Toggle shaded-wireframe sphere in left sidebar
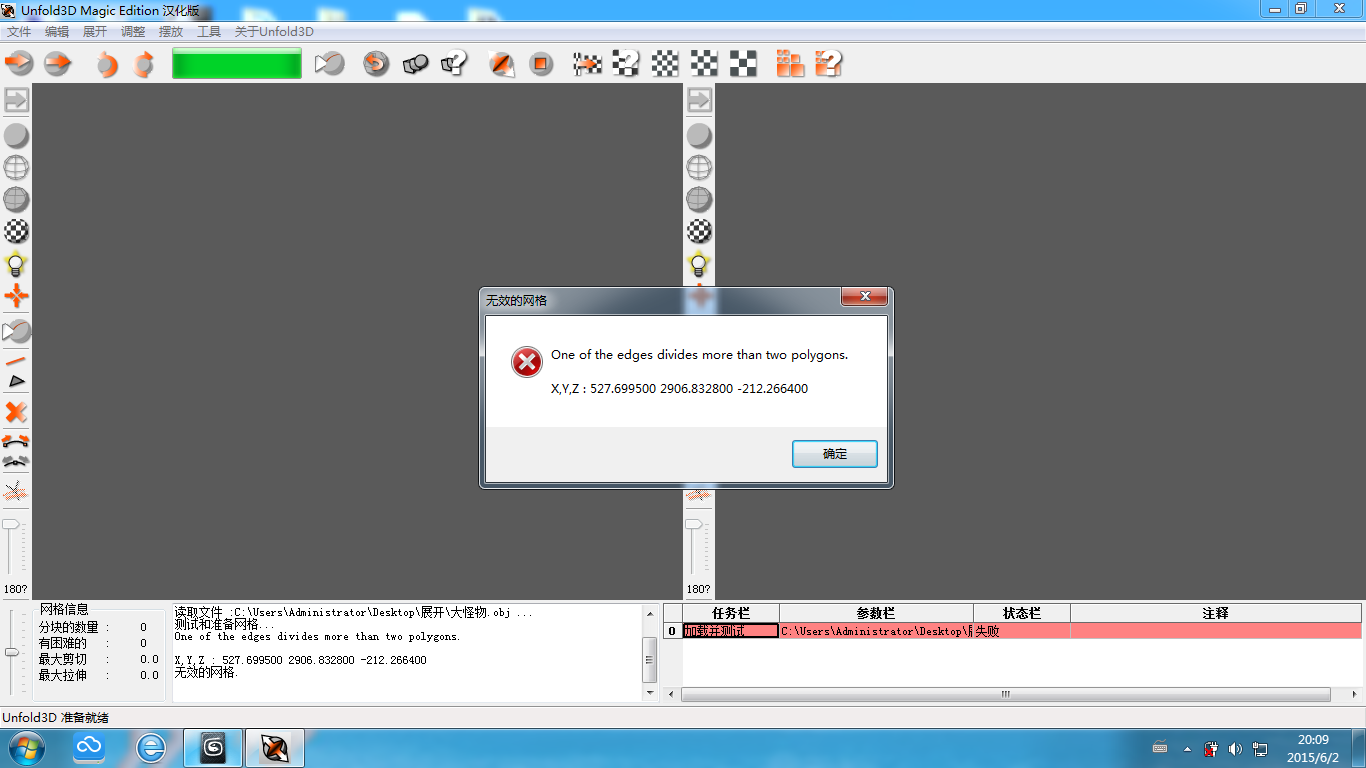Viewport: 1366px width, 768px height. tap(16, 200)
